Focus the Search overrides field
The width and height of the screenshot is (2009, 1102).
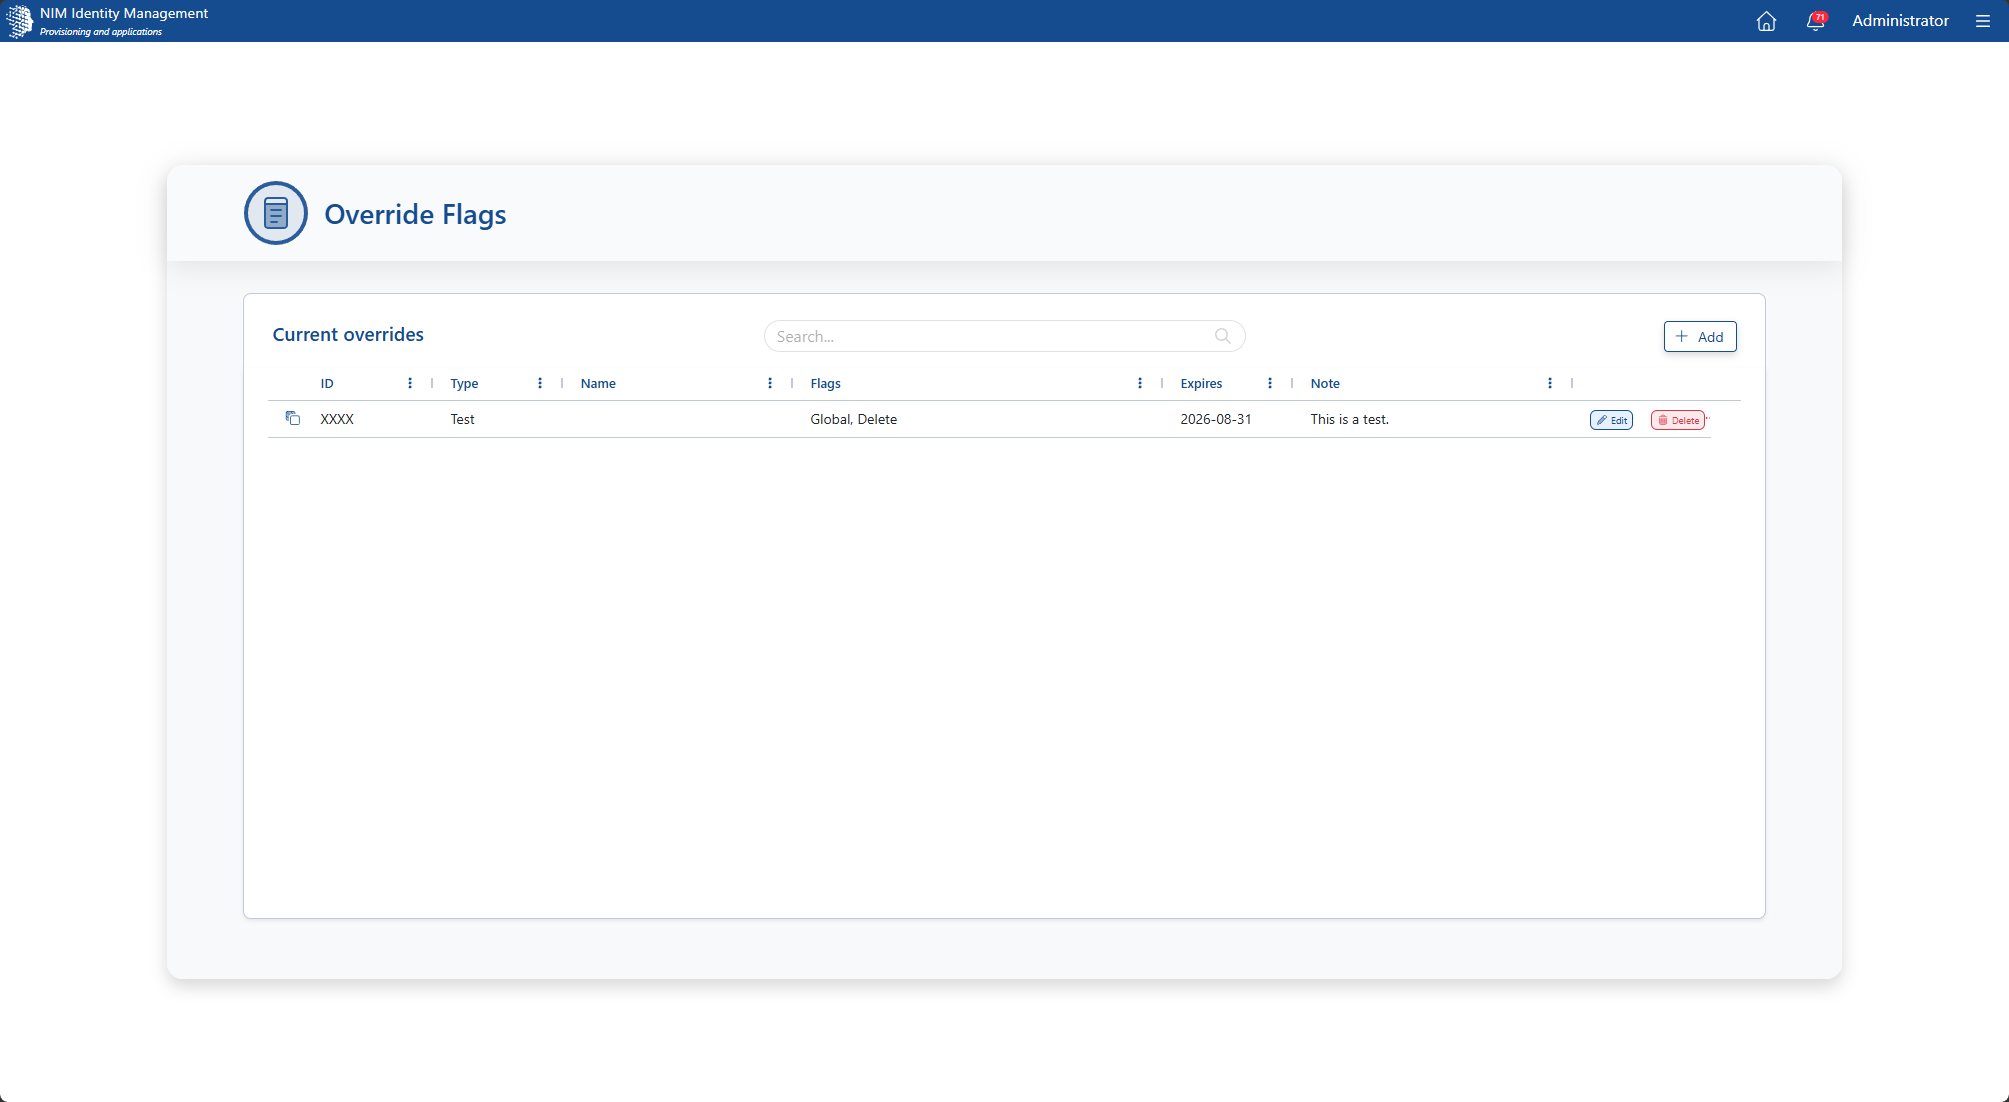pyautogui.click(x=1004, y=336)
